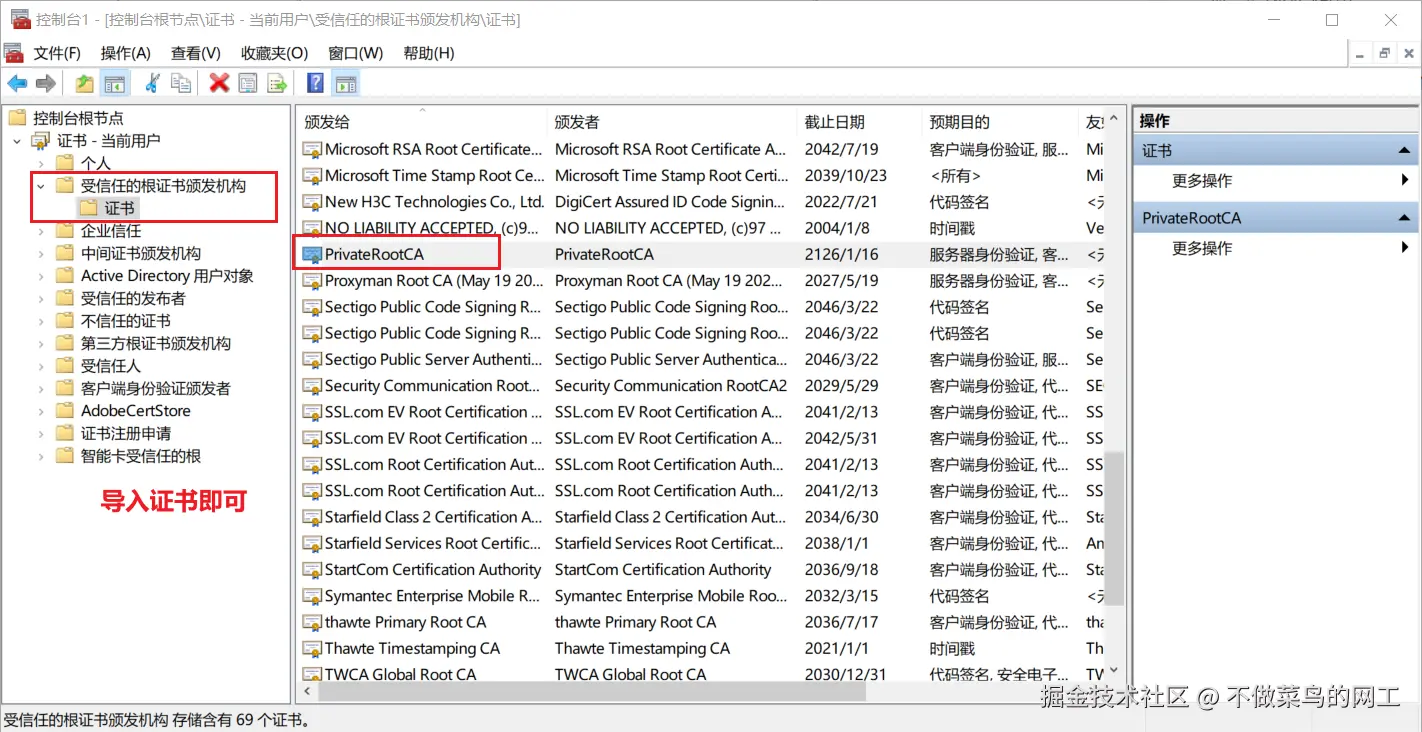Click the folder icon next to 个人
Image resolution: width=1422 pixels, height=732 pixels.
pyautogui.click(x=65, y=163)
